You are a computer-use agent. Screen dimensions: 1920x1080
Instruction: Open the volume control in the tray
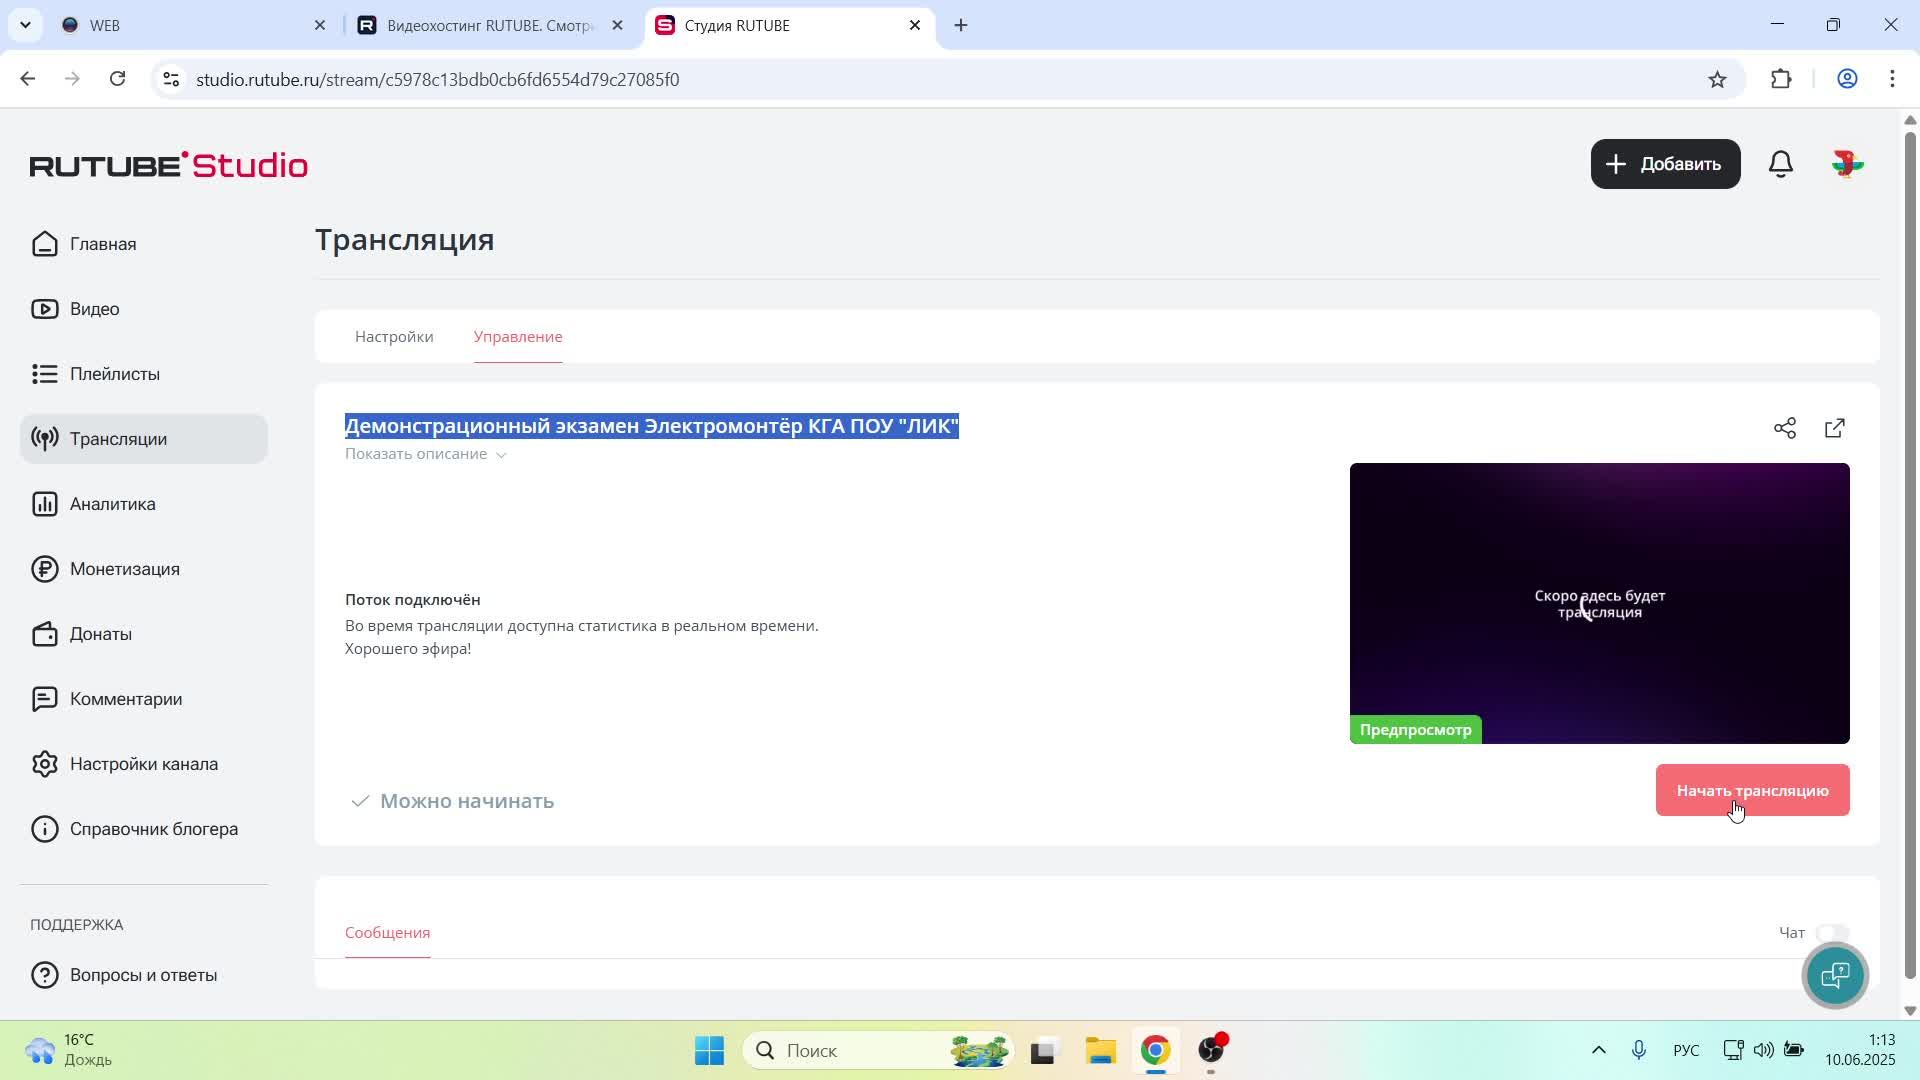1764,1050
